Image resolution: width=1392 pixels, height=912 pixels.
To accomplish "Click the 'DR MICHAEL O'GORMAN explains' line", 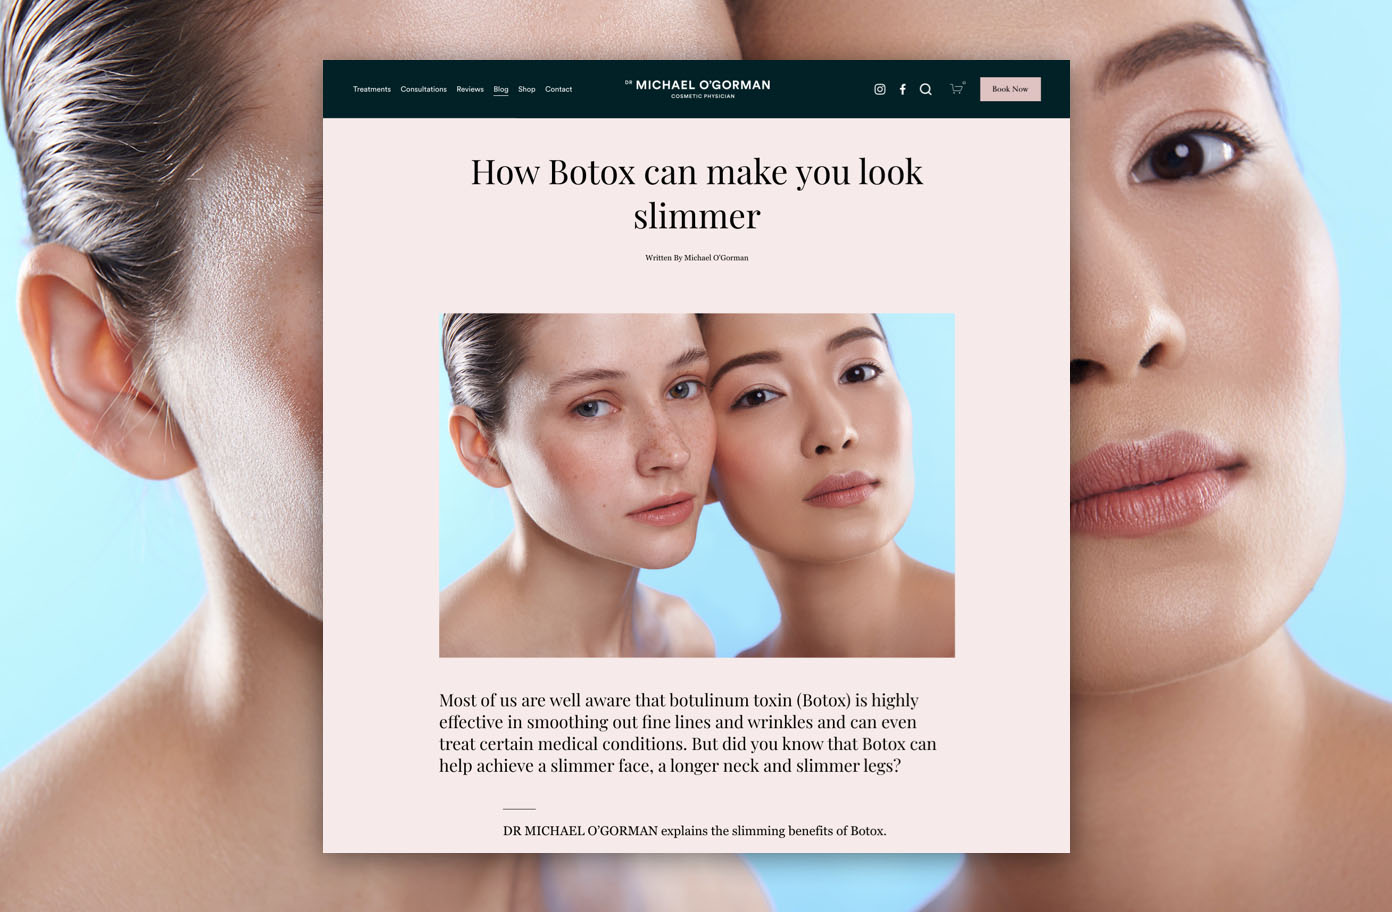I will [695, 830].
